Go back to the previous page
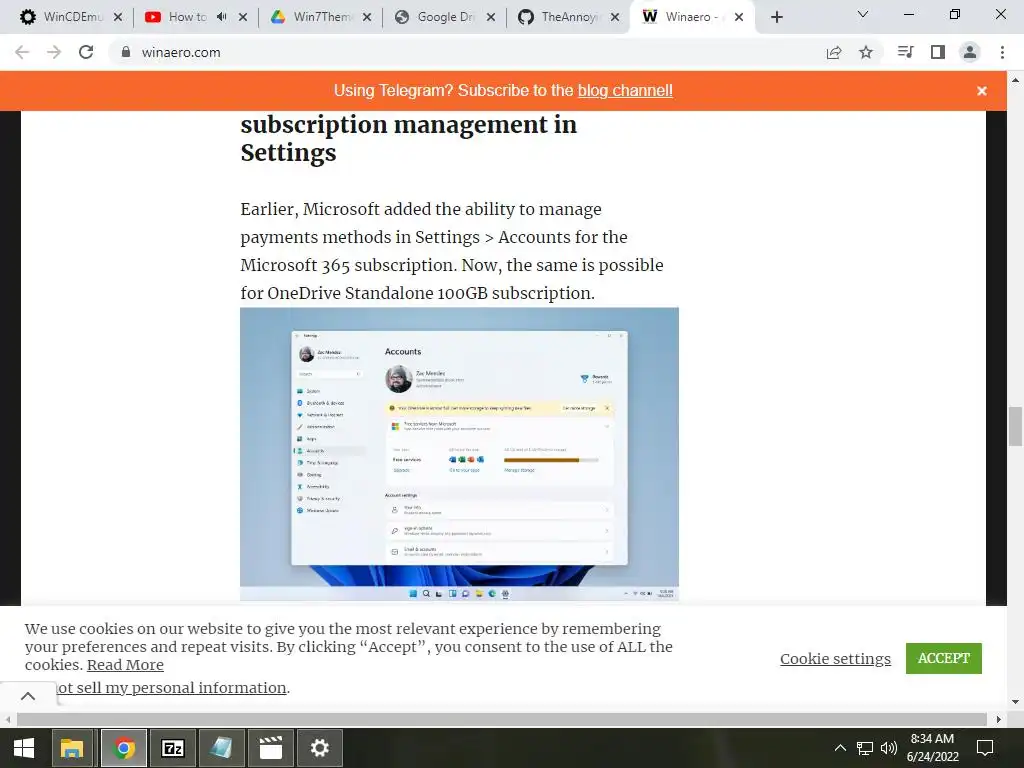The width and height of the screenshot is (1024, 768). click(22, 52)
